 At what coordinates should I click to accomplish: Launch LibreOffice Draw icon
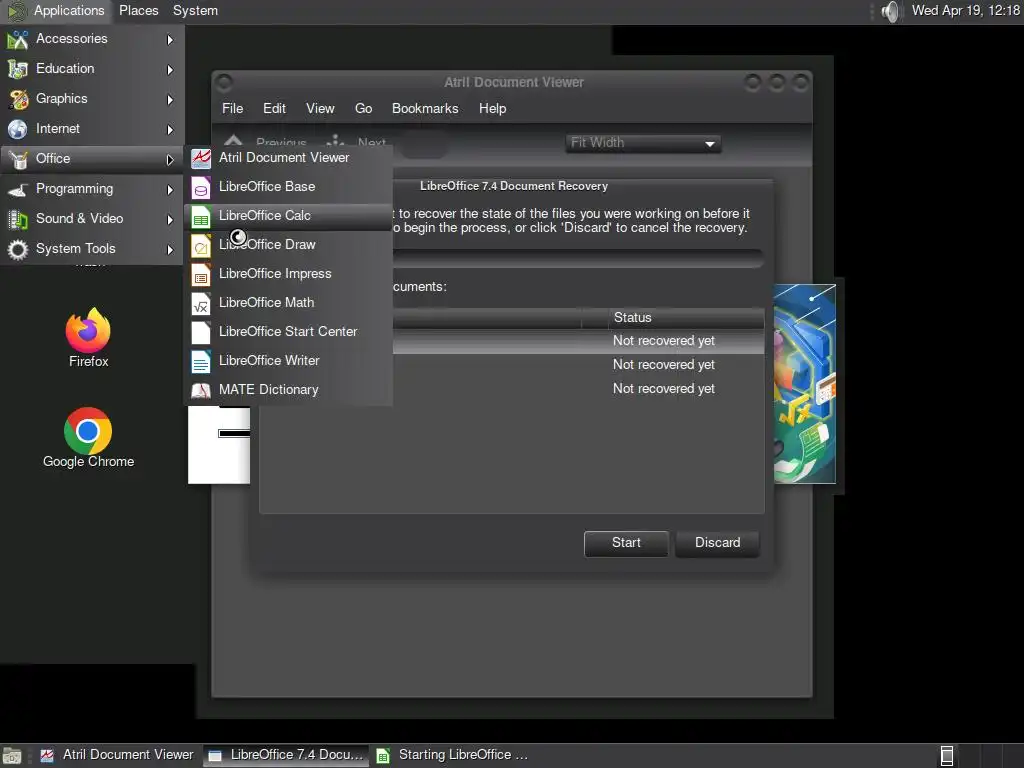200,246
